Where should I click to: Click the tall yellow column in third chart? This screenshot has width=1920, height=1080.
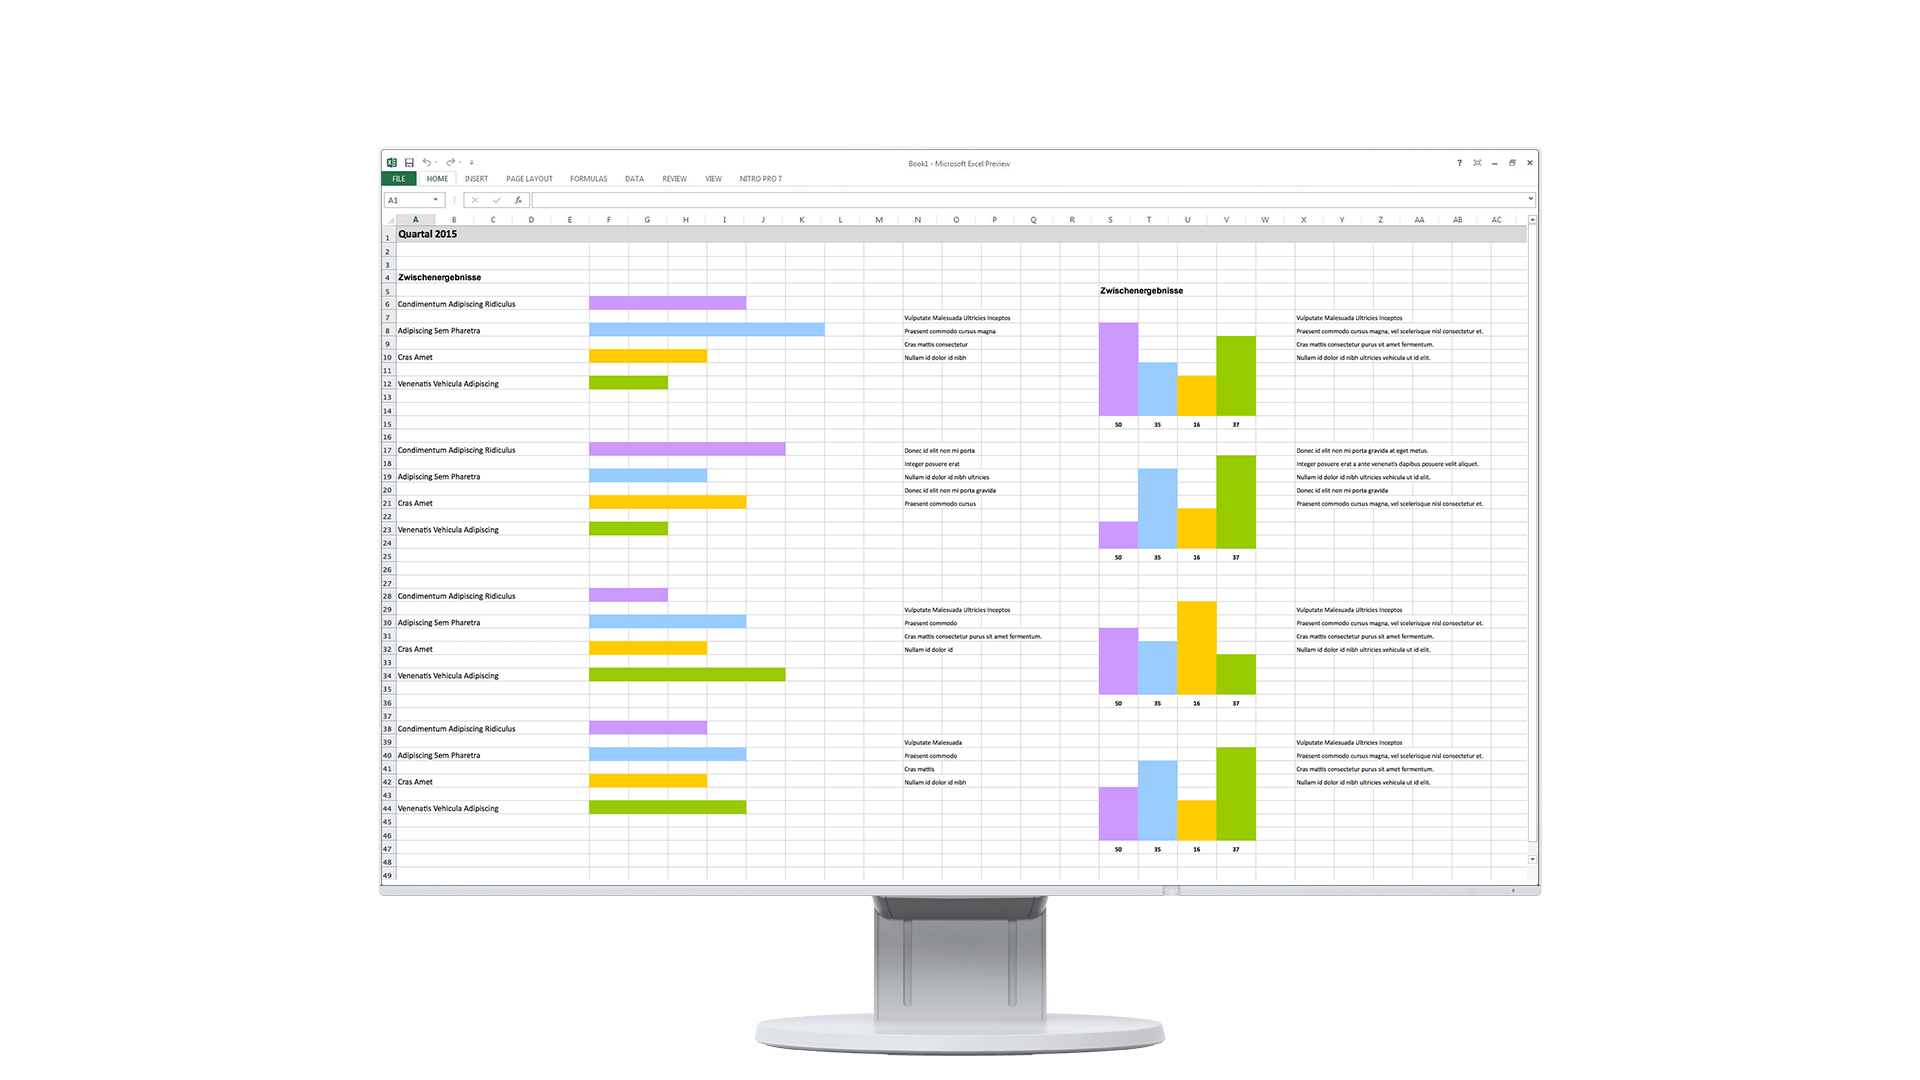coord(1197,648)
